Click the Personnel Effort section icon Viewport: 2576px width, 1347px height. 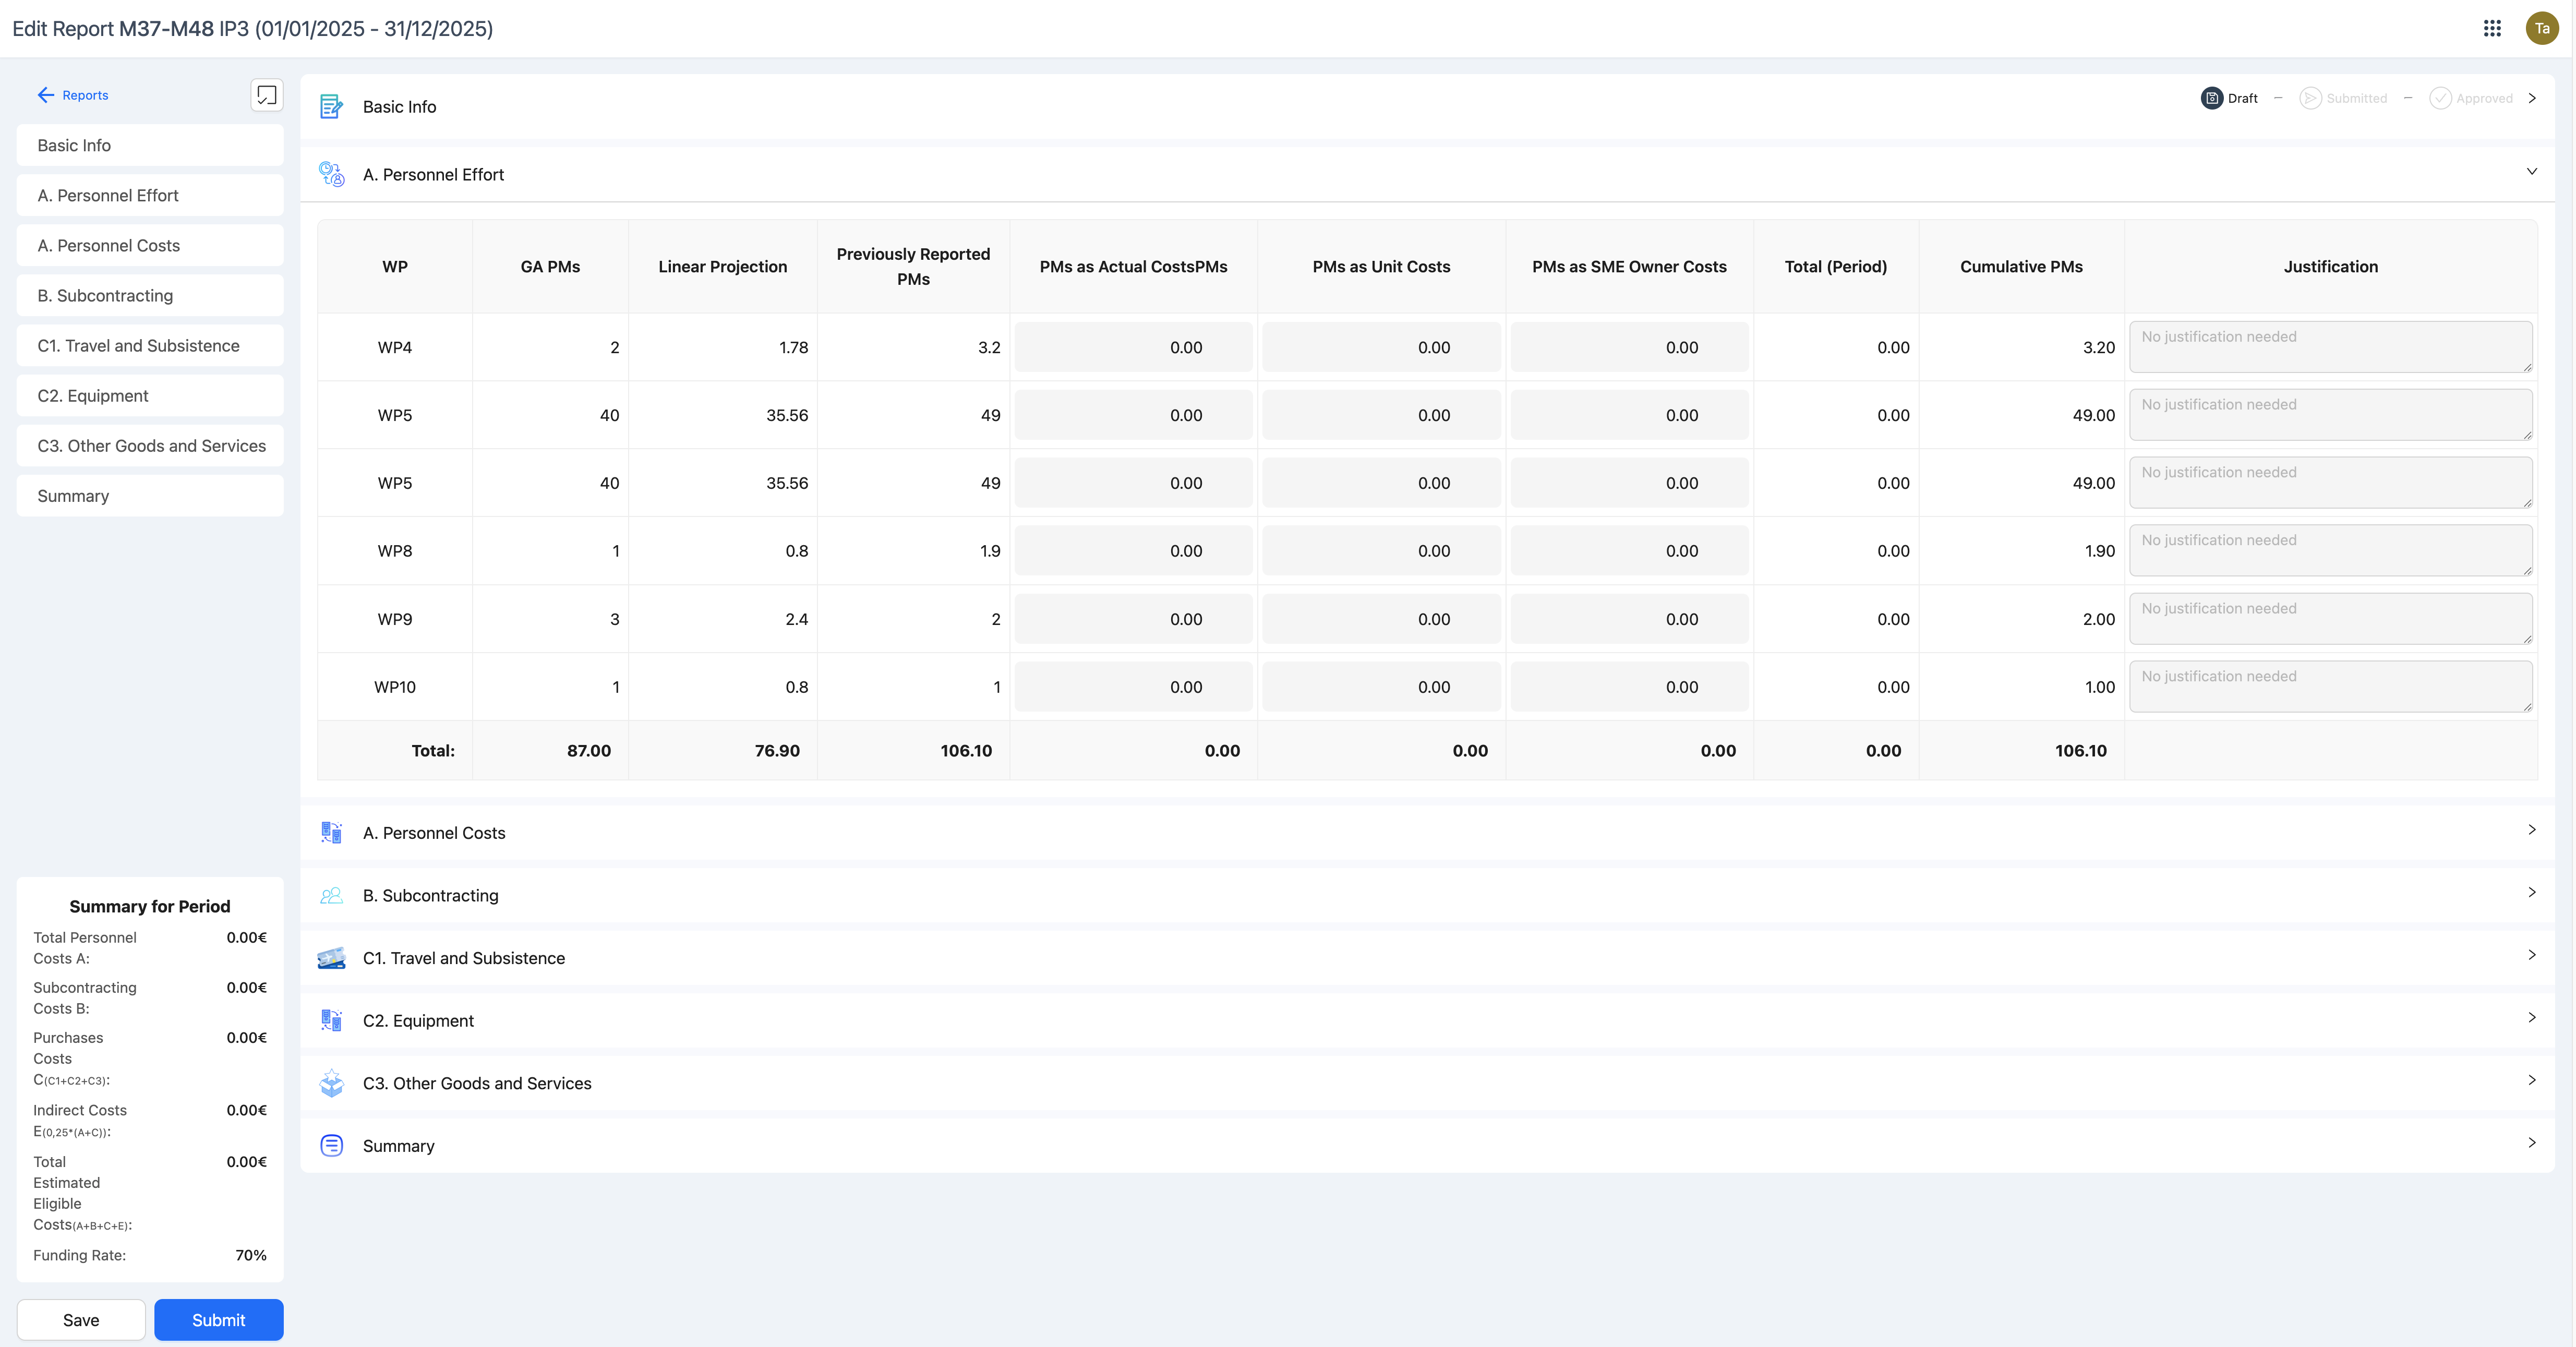331,174
